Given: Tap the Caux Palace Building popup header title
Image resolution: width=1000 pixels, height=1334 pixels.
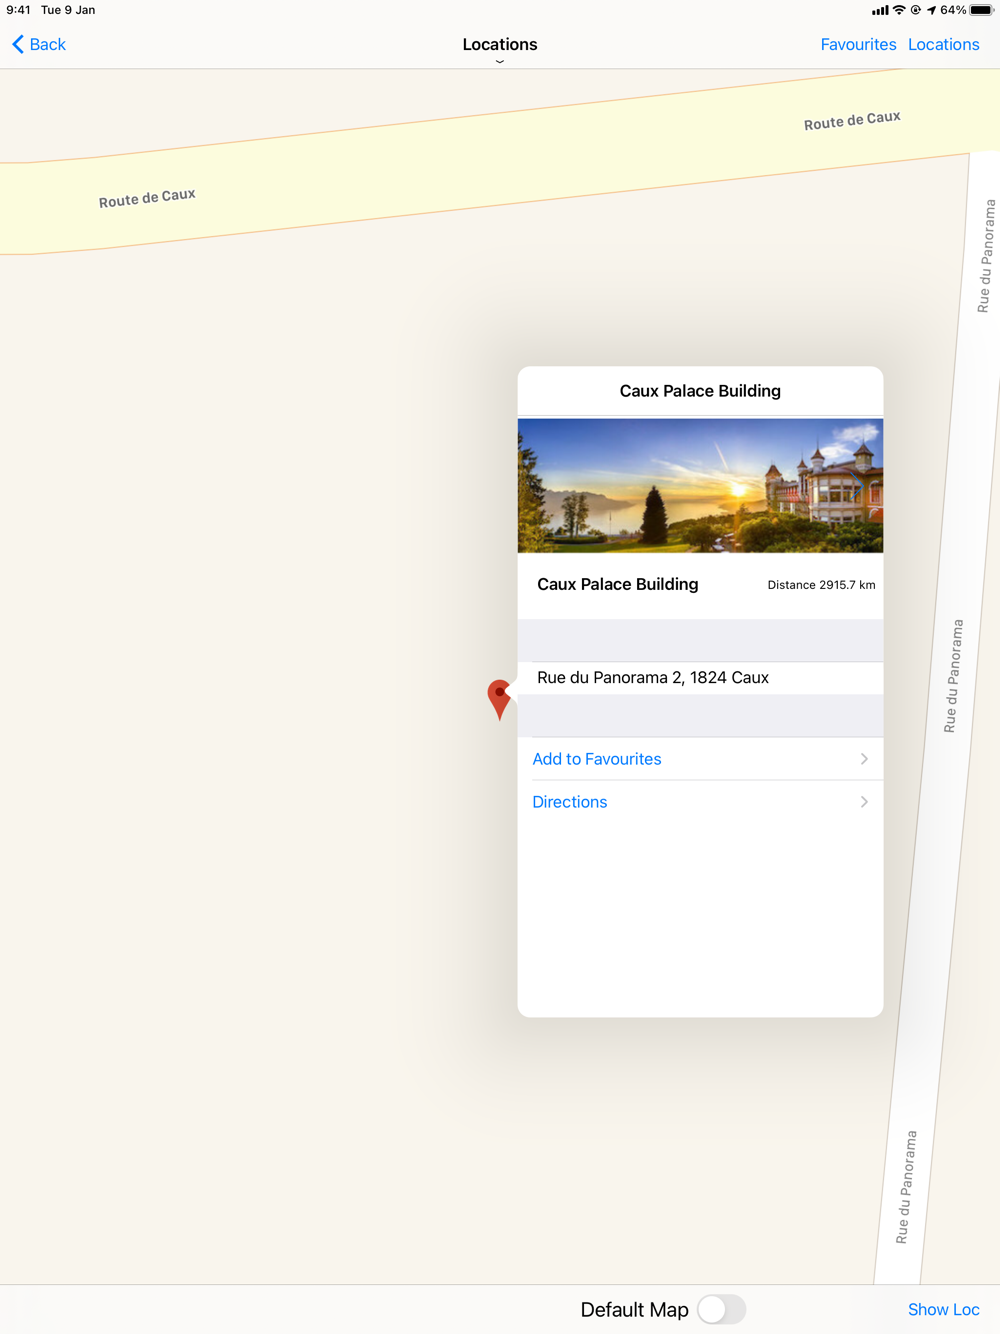Looking at the screenshot, I should (700, 391).
